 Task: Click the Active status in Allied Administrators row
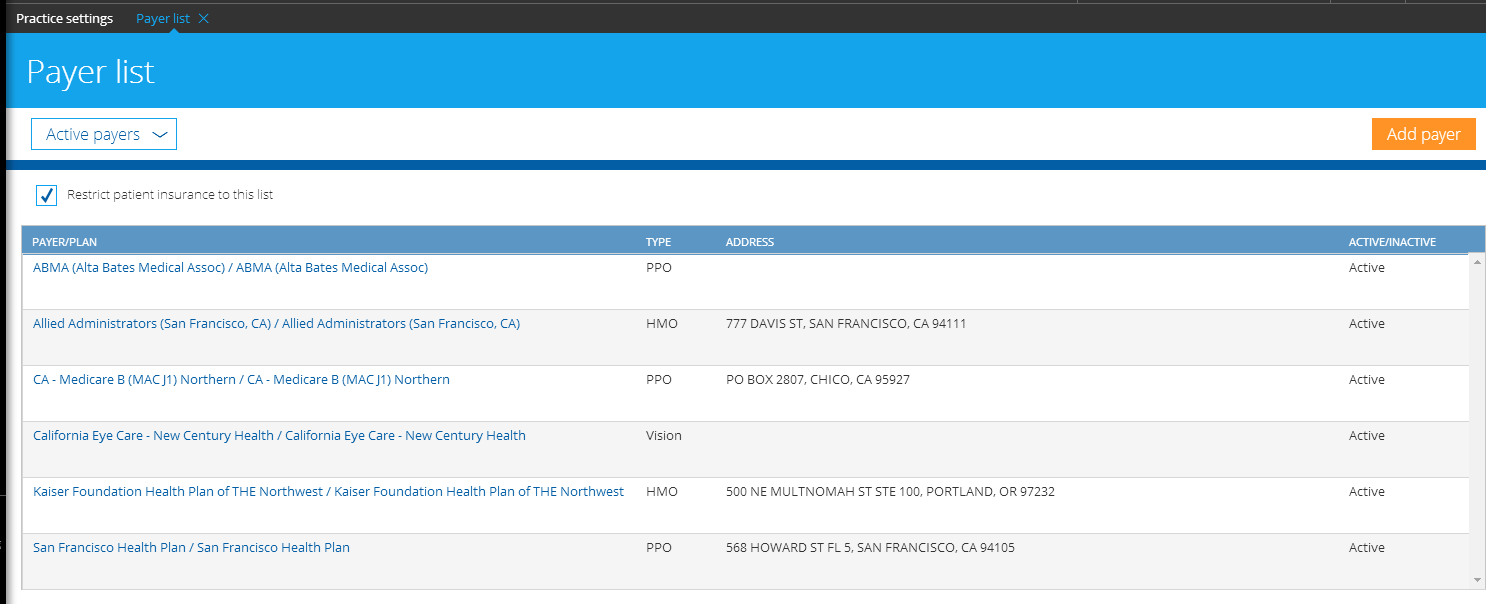[x=1367, y=324]
